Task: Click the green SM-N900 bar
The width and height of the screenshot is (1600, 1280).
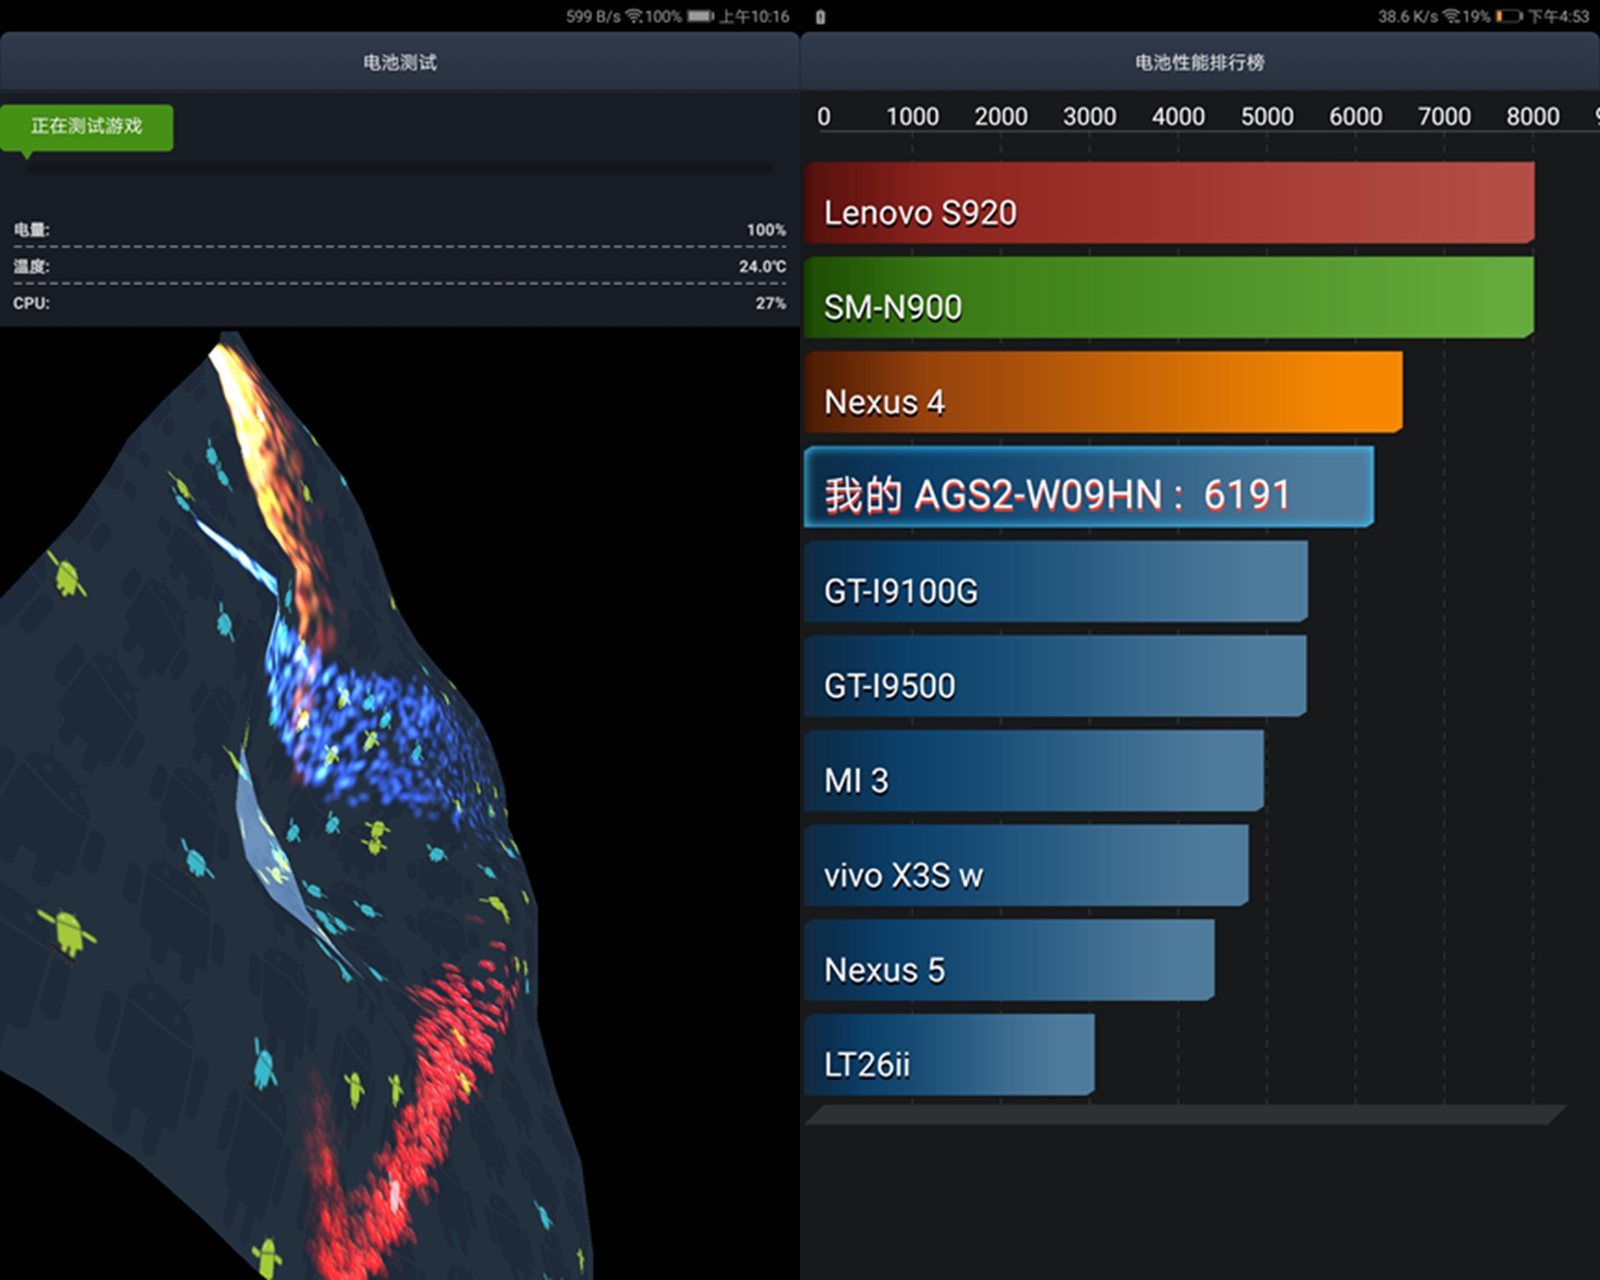Action: point(1168,298)
